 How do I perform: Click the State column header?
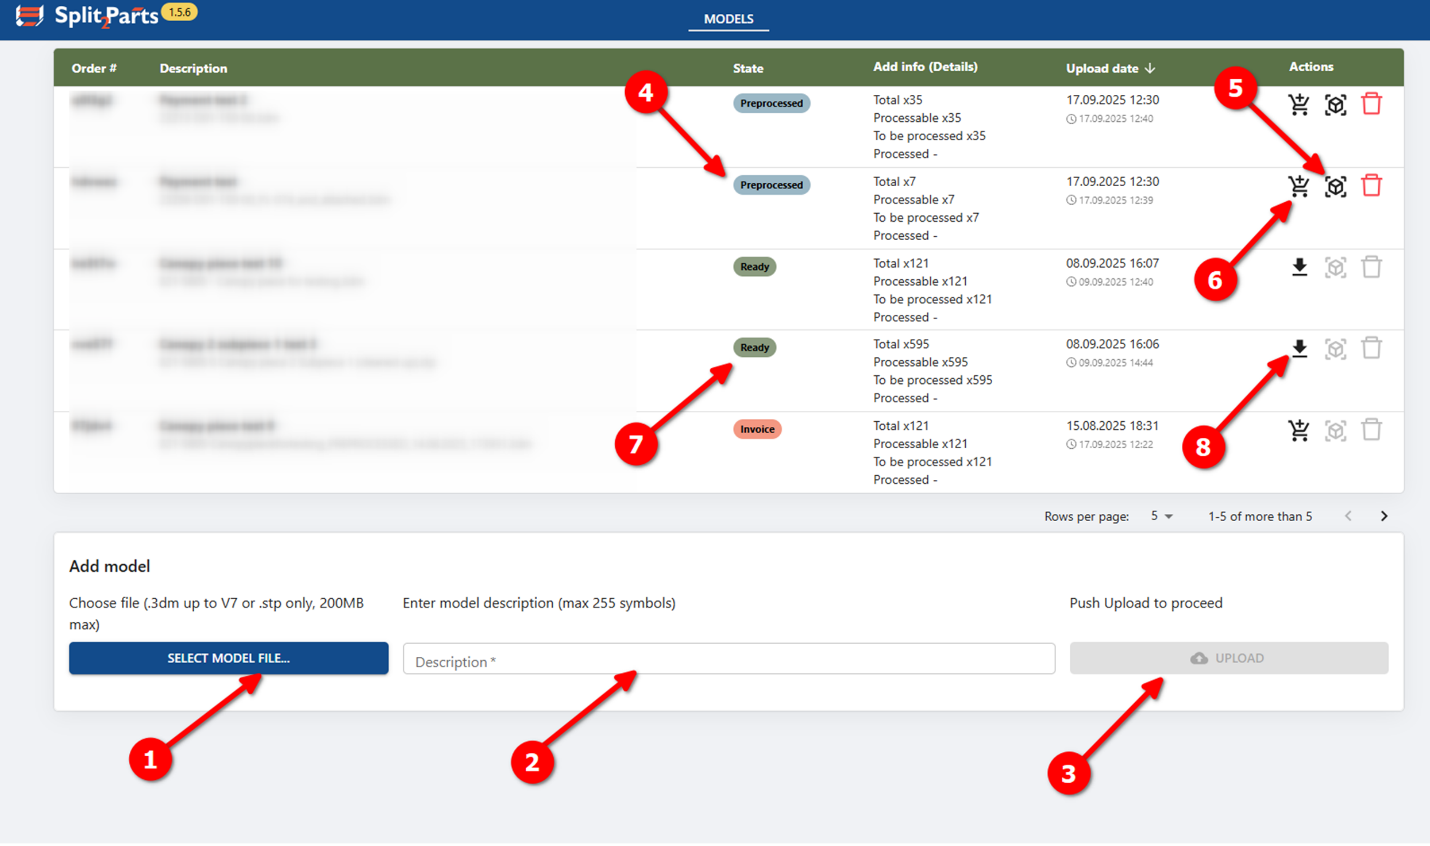coord(748,68)
